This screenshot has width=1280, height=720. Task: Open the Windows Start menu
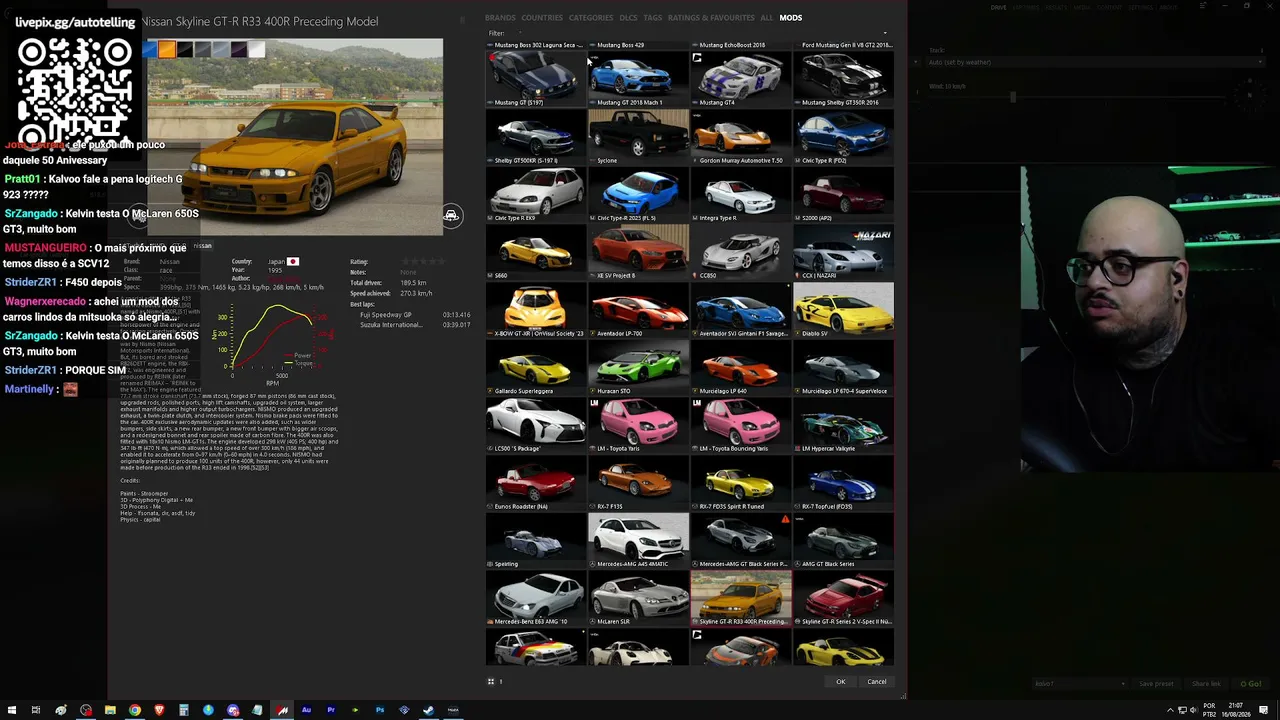(x=11, y=710)
